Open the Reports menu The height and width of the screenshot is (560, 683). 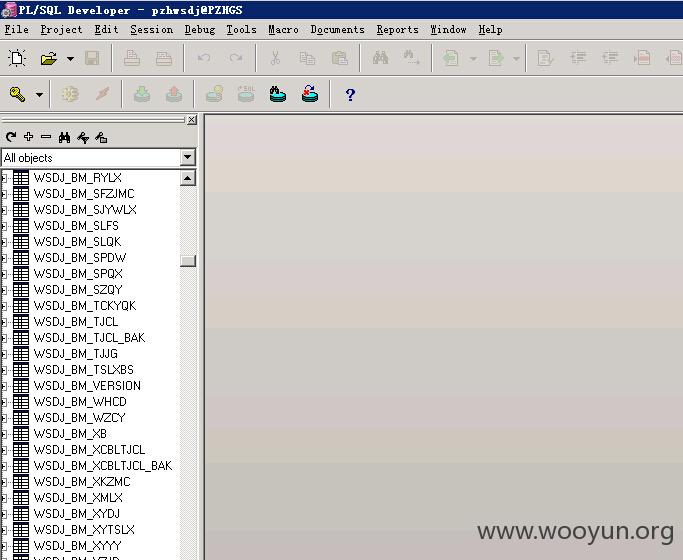[398, 30]
